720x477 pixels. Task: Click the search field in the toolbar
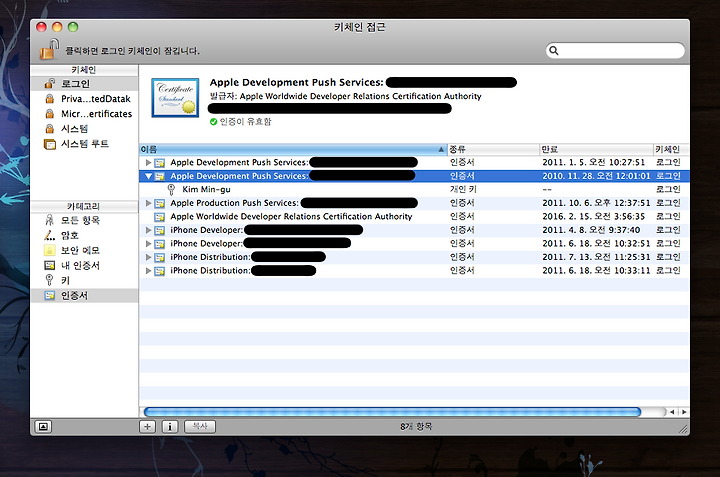tap(615, 51)
